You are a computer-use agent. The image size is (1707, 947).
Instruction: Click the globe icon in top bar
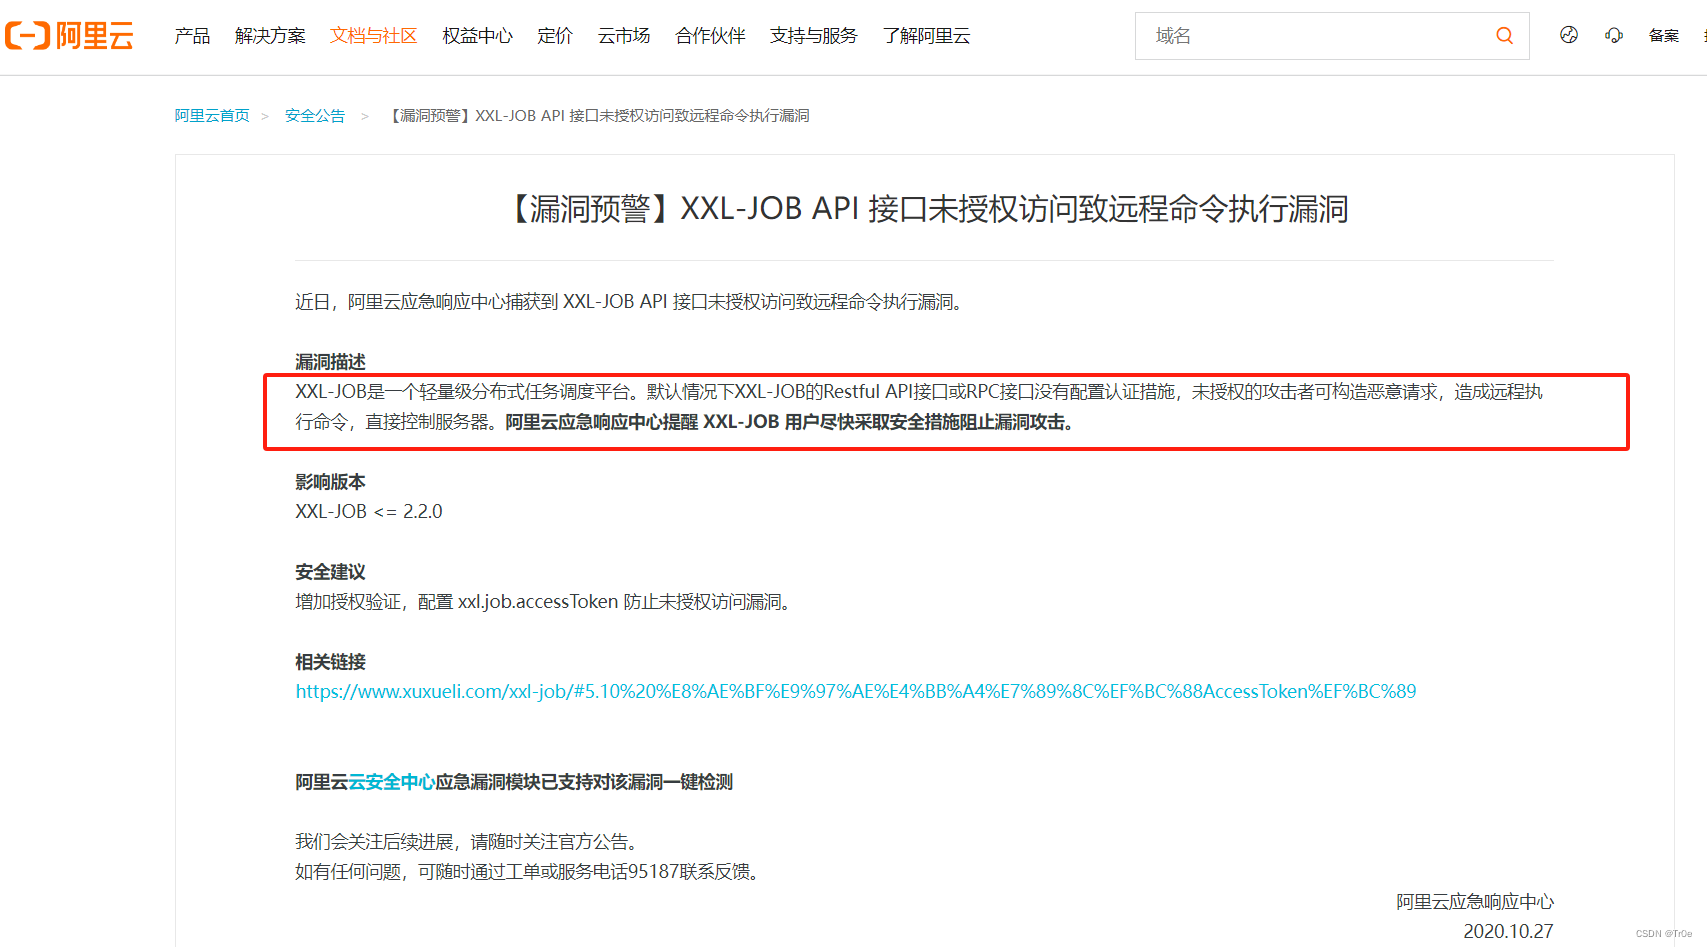pyautogui.click(x=1569, y=35)
